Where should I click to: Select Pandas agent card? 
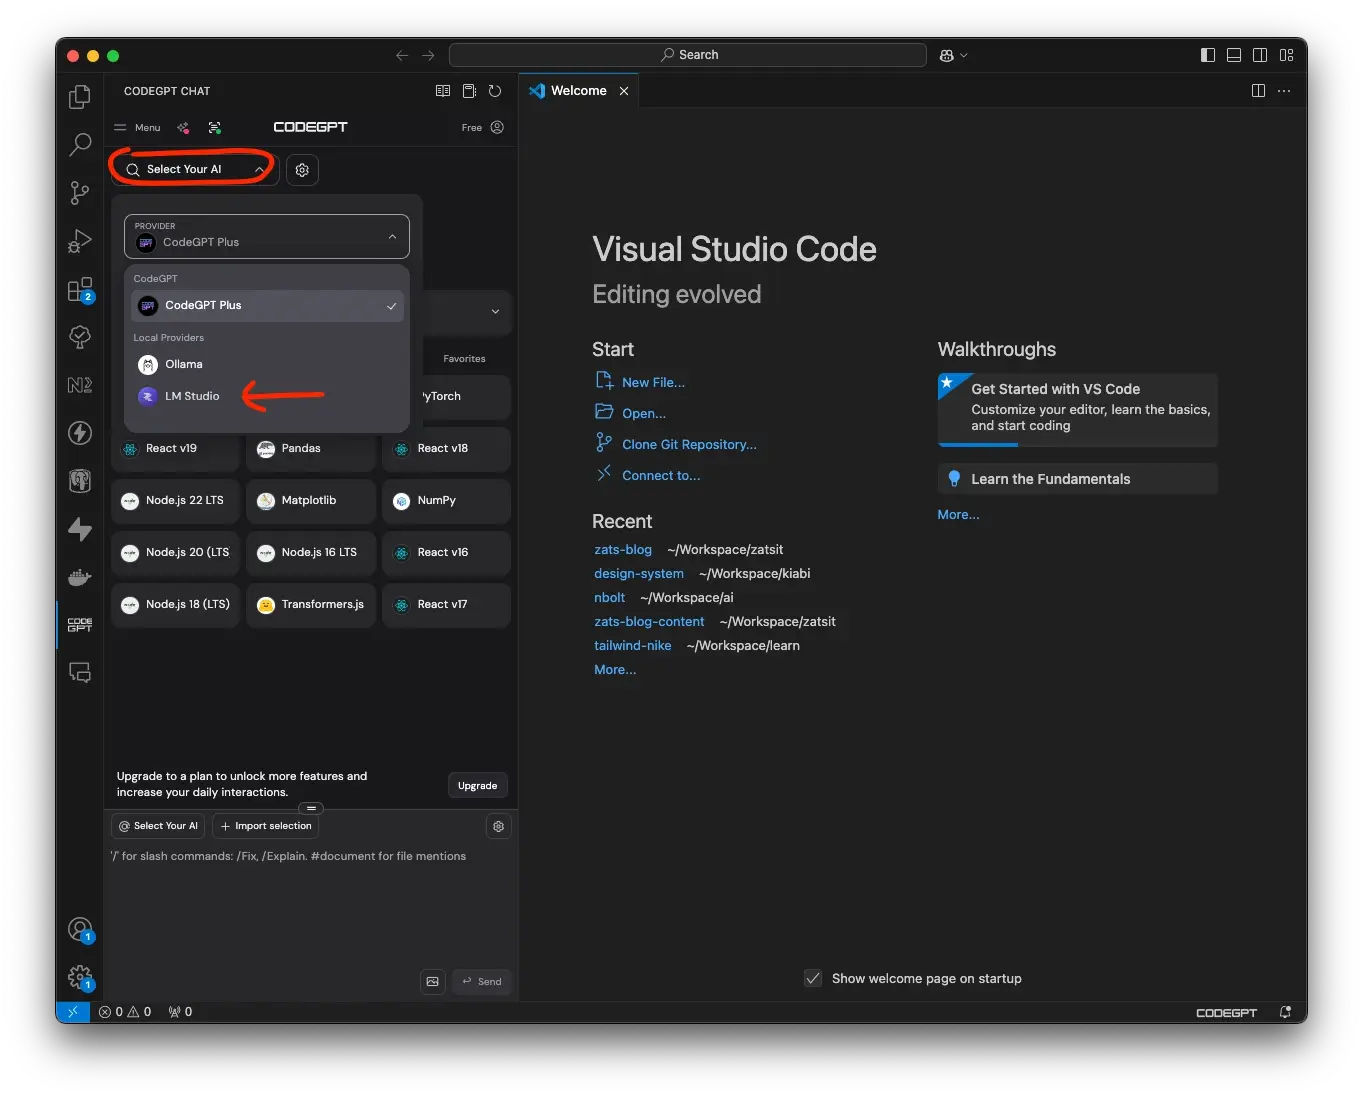(311, 449)
